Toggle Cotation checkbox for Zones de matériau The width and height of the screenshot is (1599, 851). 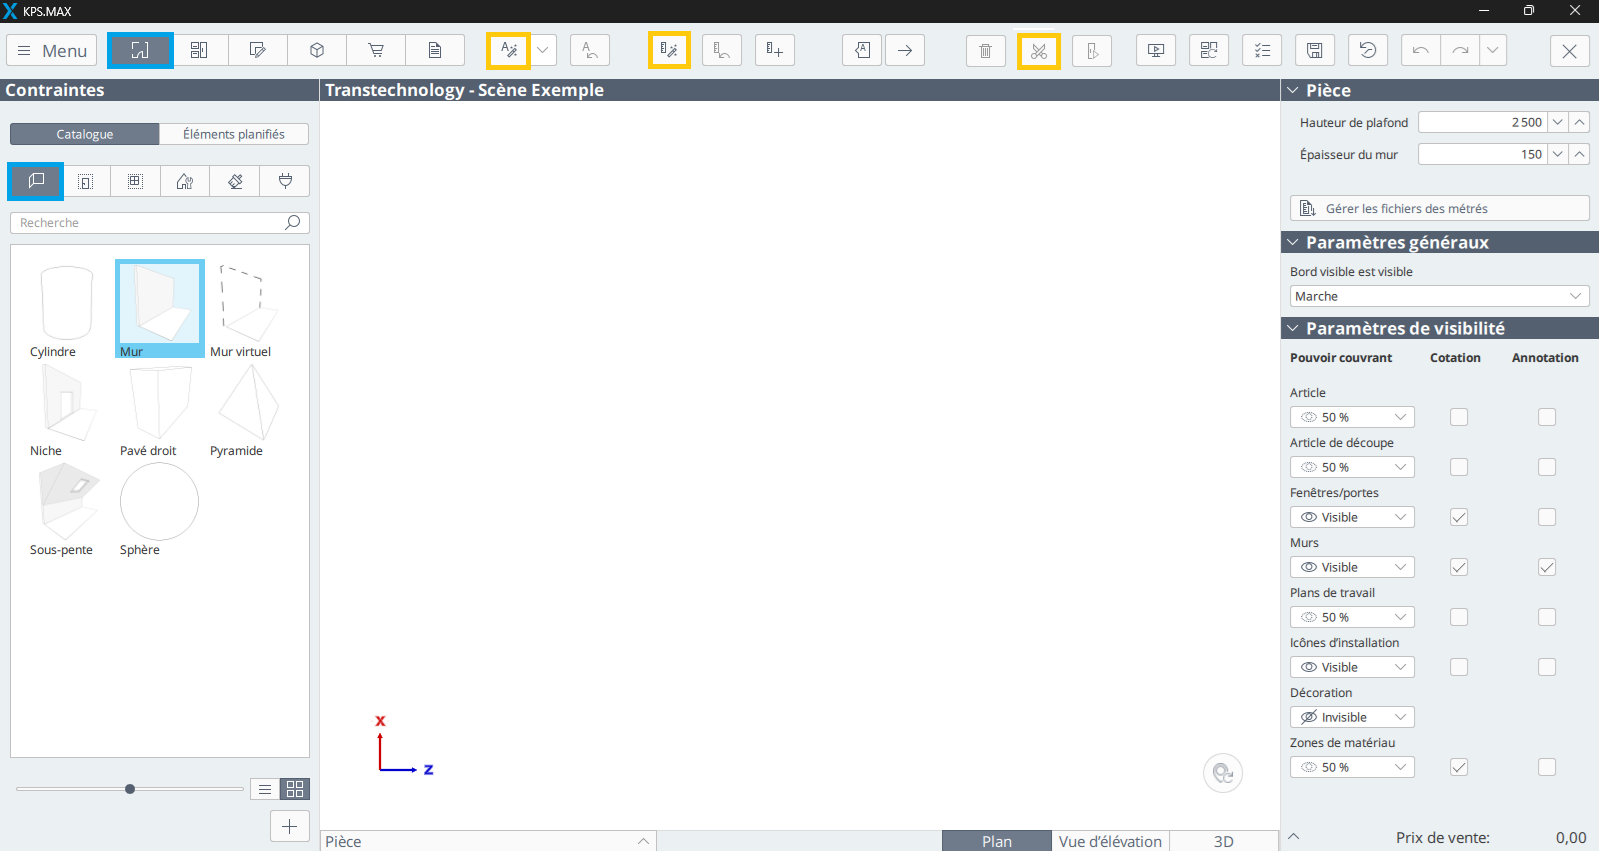coord(1459,767)
